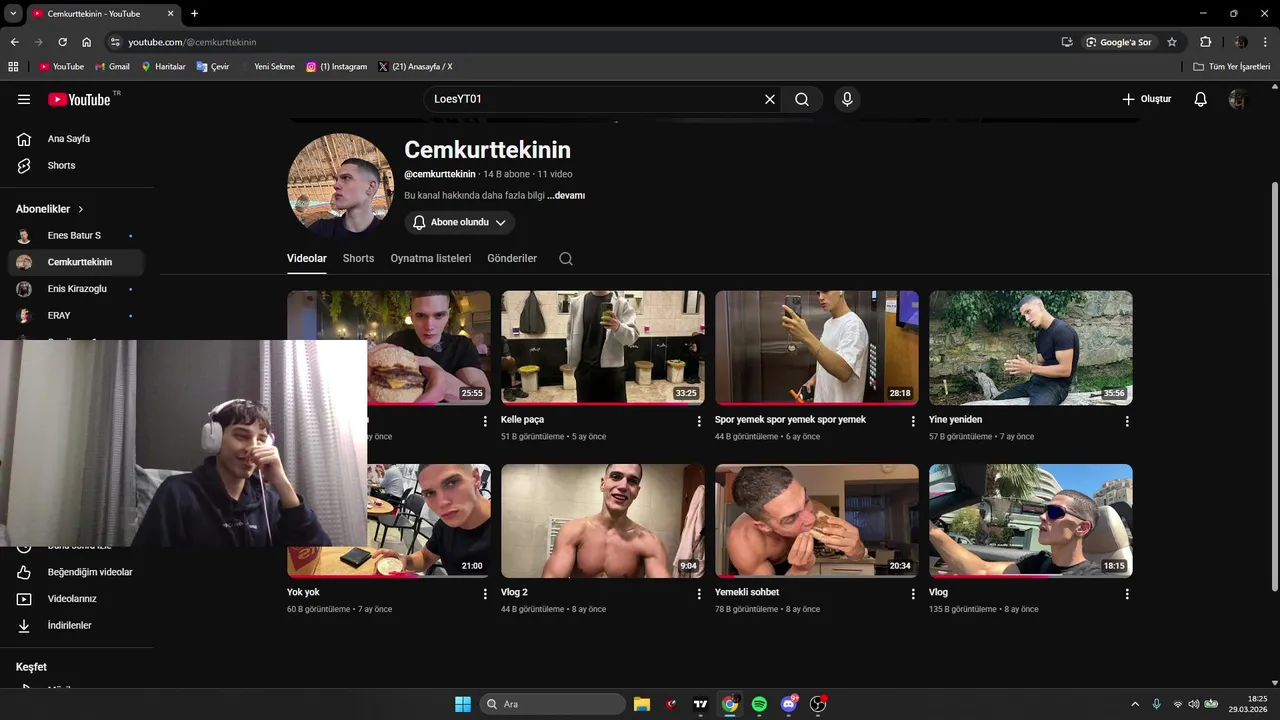Open Discord from the taskbar
The height and width of the screenshot is (720, 1280).
pos(789,704)
